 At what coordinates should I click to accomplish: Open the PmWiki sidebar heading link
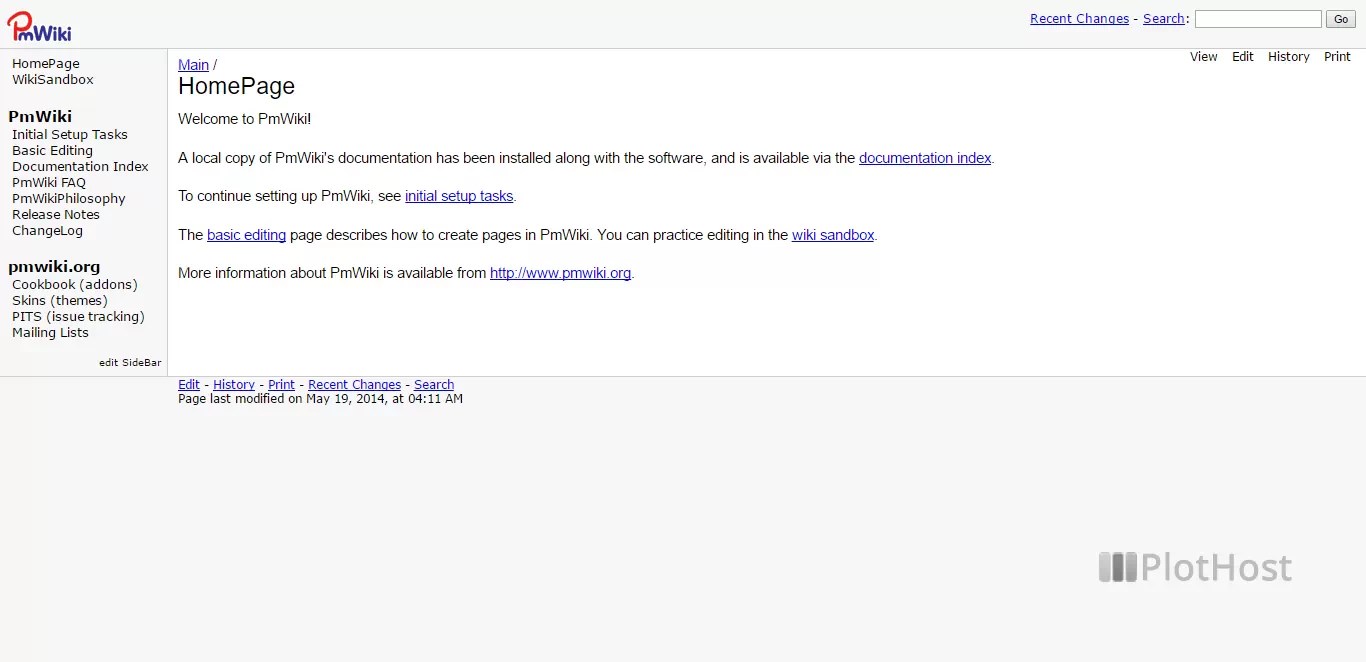tap(40, 116)
